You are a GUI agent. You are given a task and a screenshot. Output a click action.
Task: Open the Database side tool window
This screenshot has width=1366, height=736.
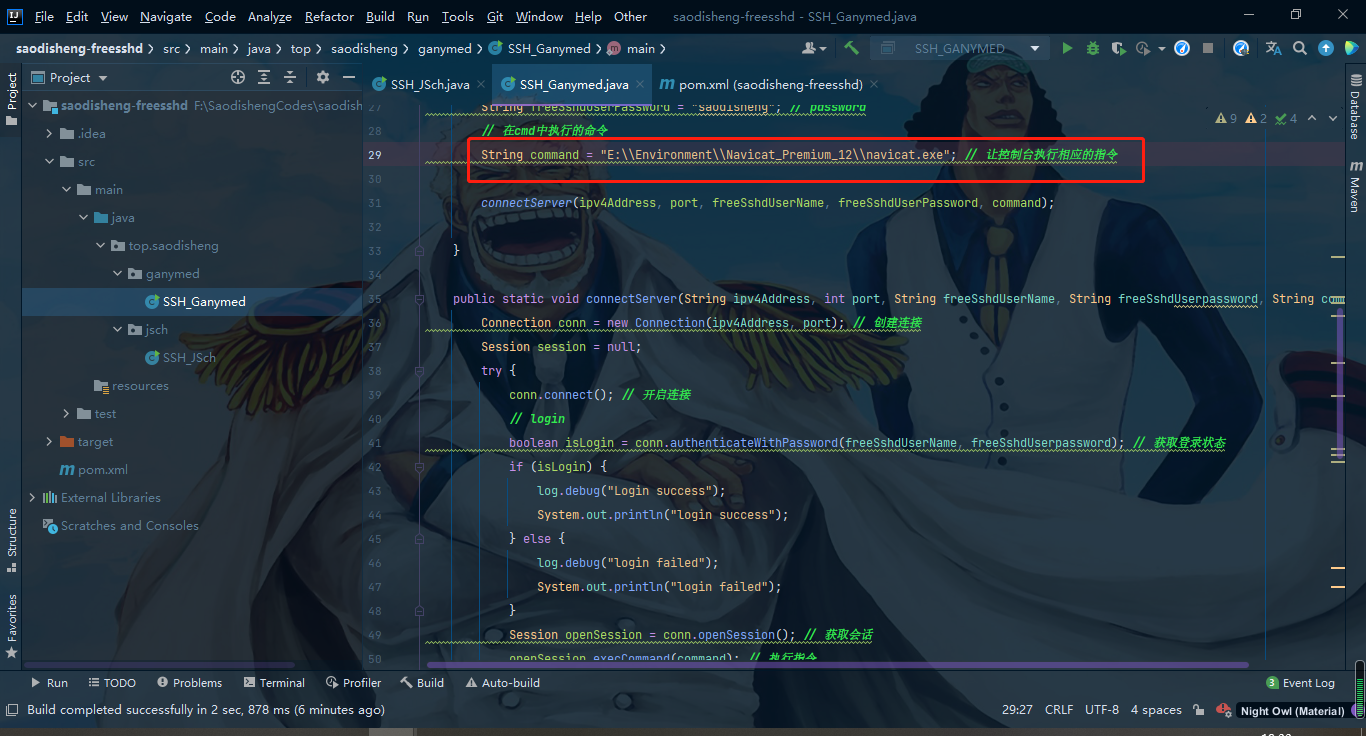pyautogui.click(x=1355, y=108)
